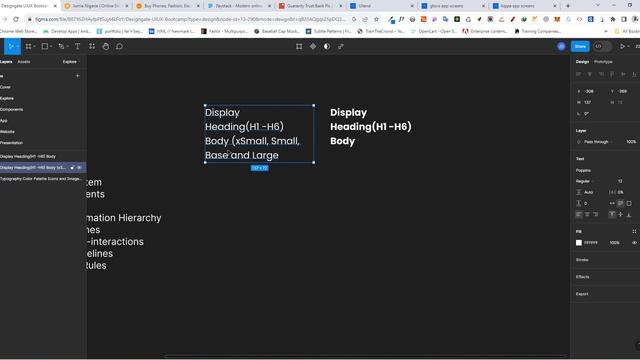Select the Frame tool
This screenshot has width=640, height=360.
(28, 47)
